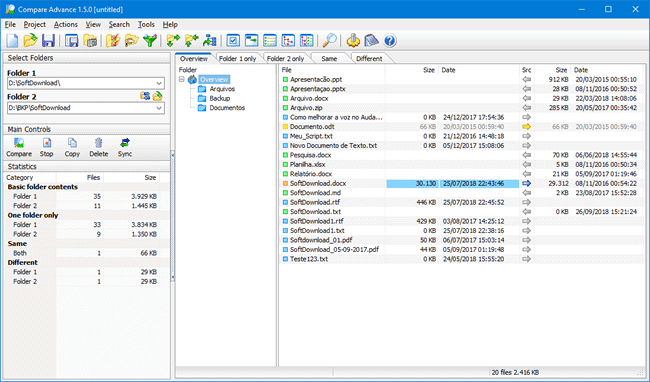Select the Backup folder in tree
Viewport: 650px width, 382px height.
[x=220, y=98]
